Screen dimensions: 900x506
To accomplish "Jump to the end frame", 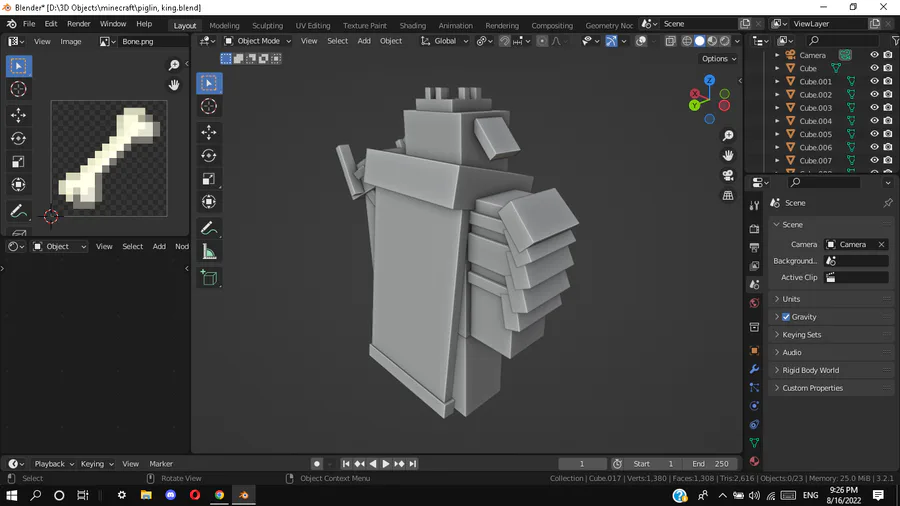I will point(413,464).
